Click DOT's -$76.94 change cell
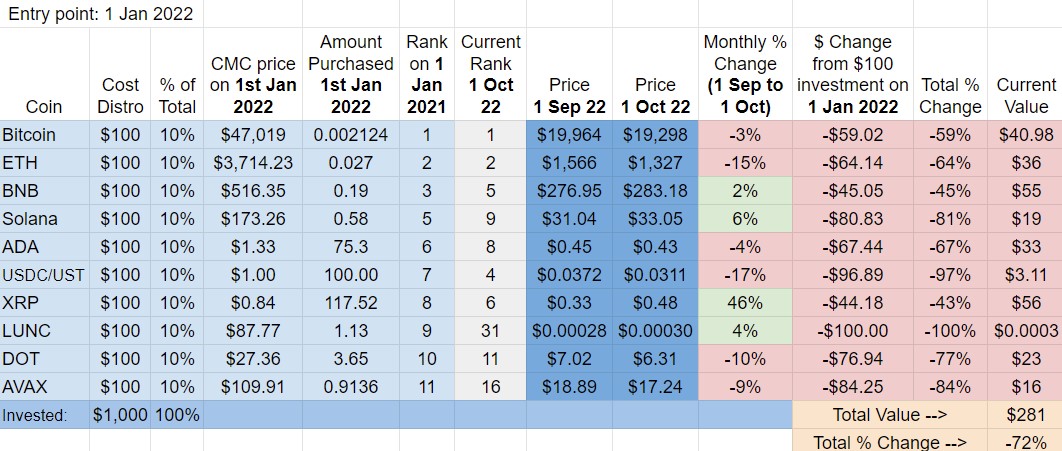 point(853,359)
